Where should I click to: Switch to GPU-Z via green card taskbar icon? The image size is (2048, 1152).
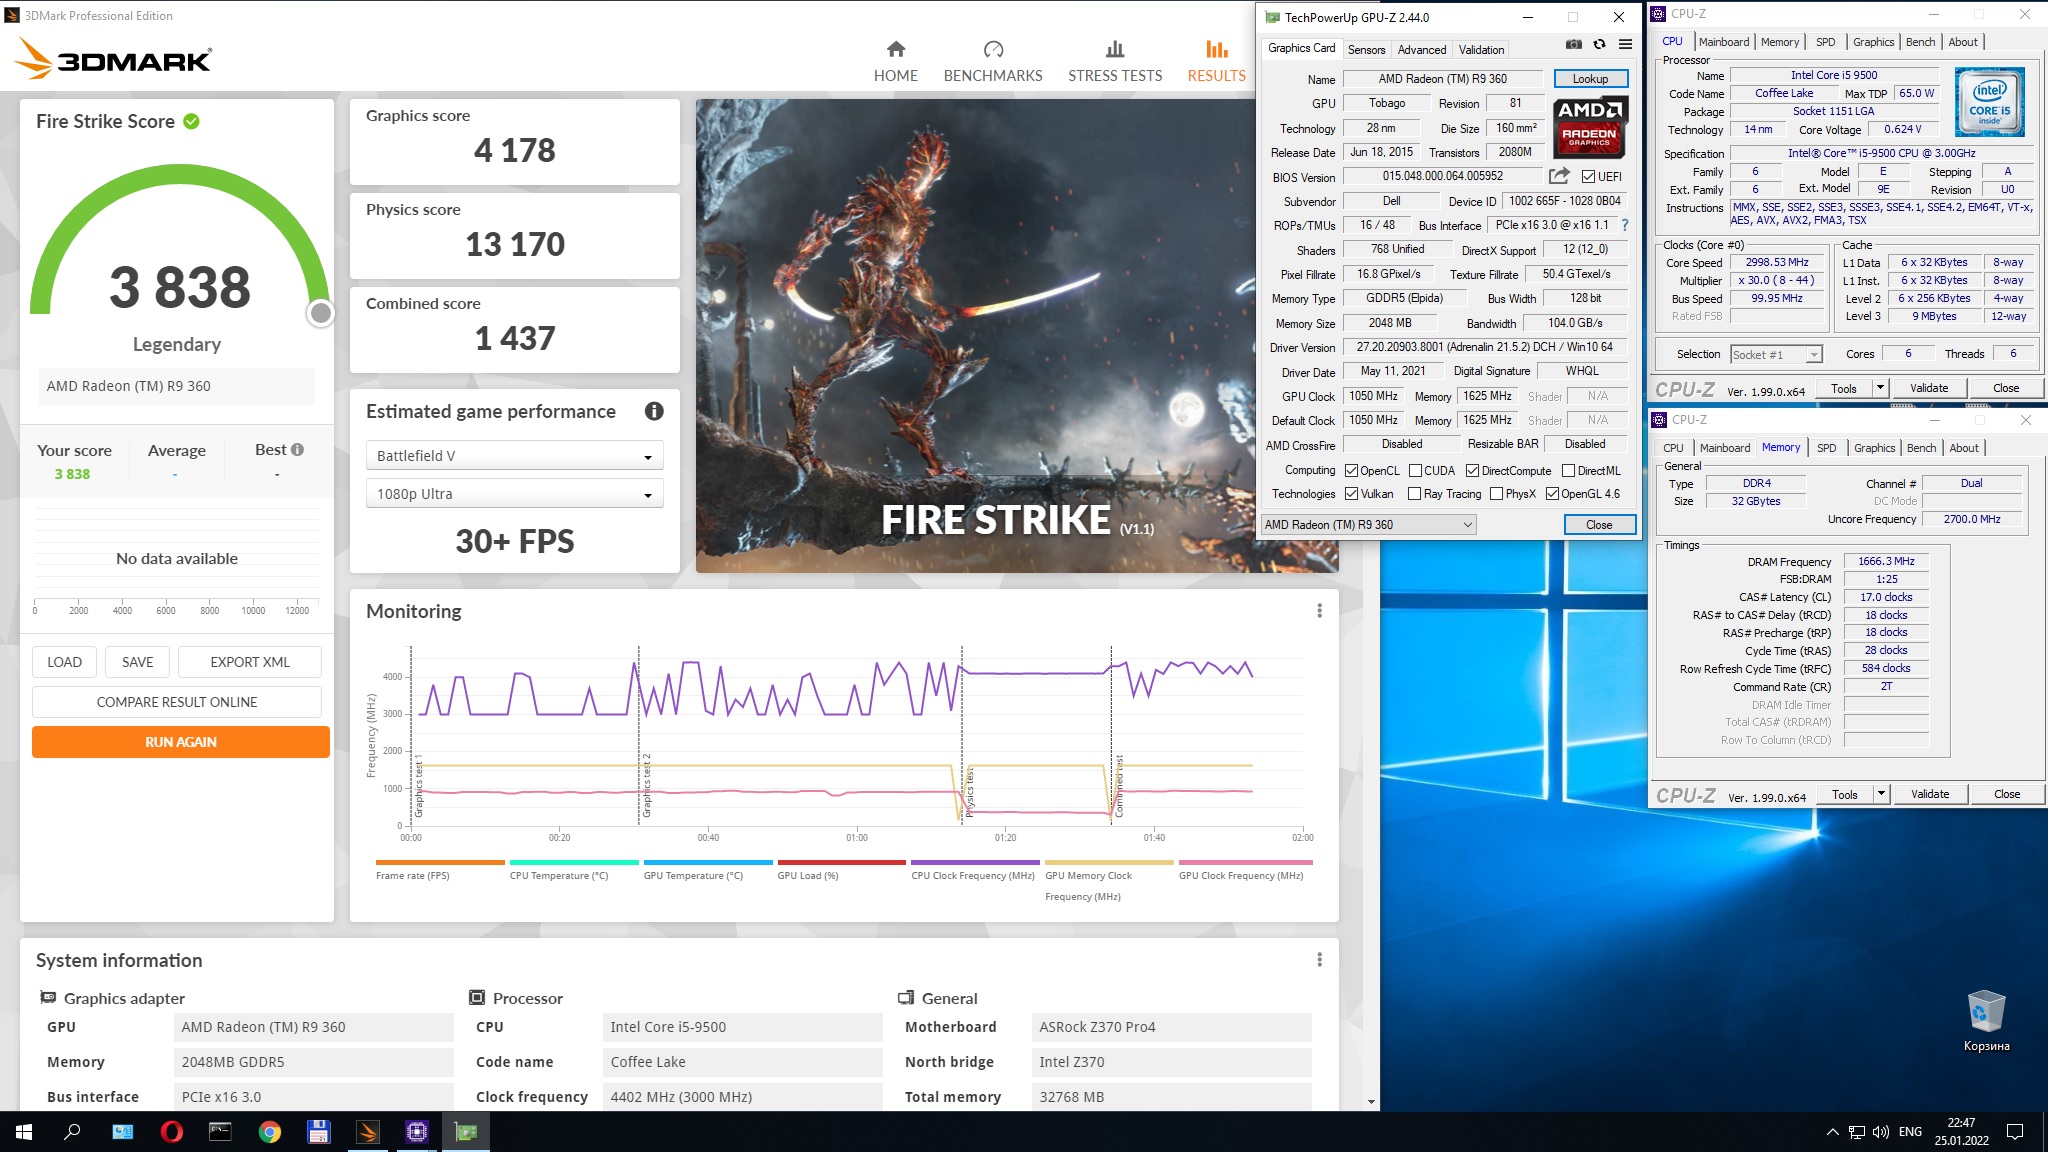(x=466, y=1132)
